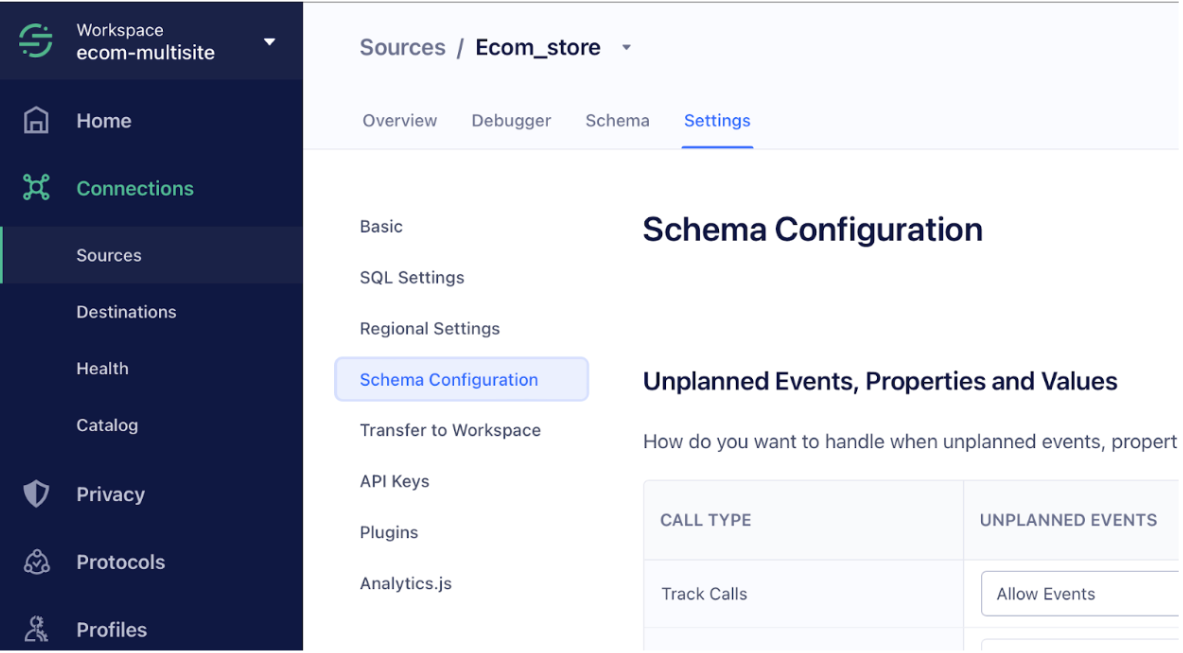Open API Keys settings
This screenshot has width=1183, height=653.
(x=395, y=481)
